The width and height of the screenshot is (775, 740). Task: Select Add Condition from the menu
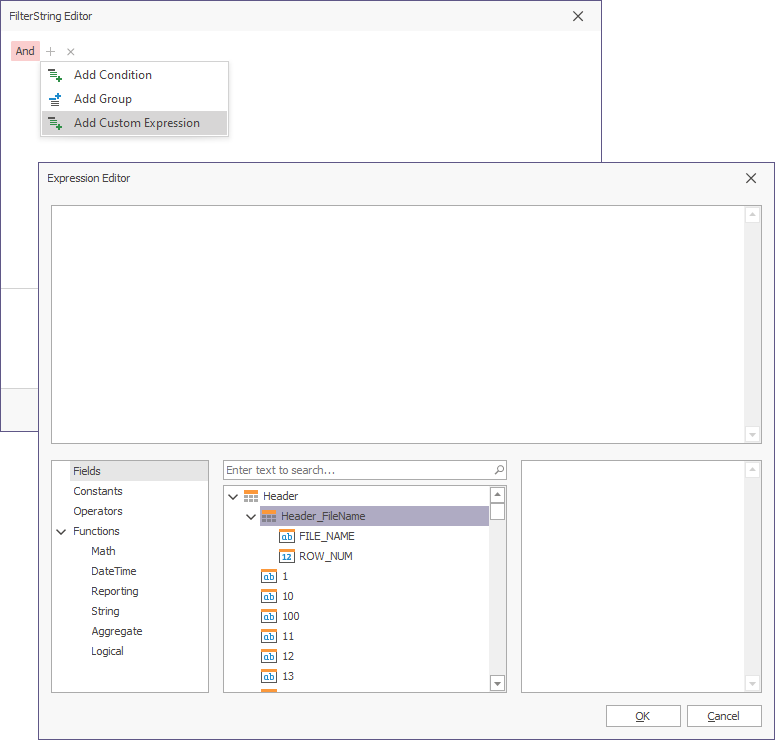click(x=134, y=75)
